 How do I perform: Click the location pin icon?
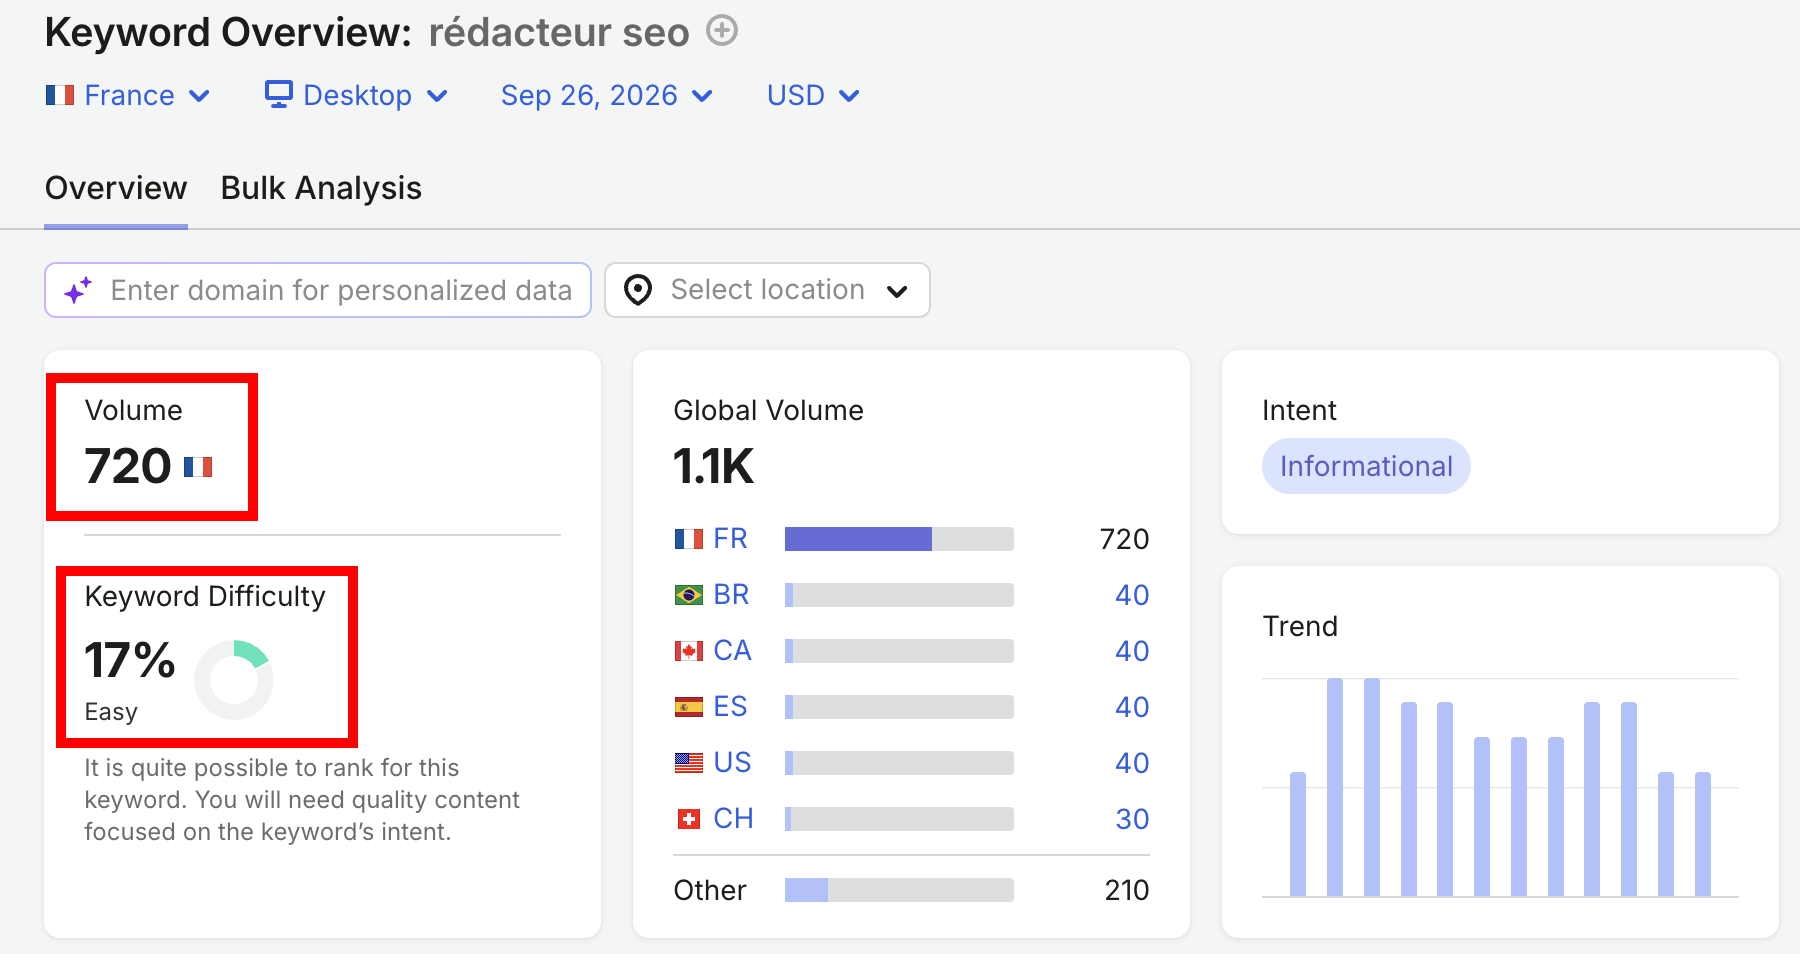(638, 290)
